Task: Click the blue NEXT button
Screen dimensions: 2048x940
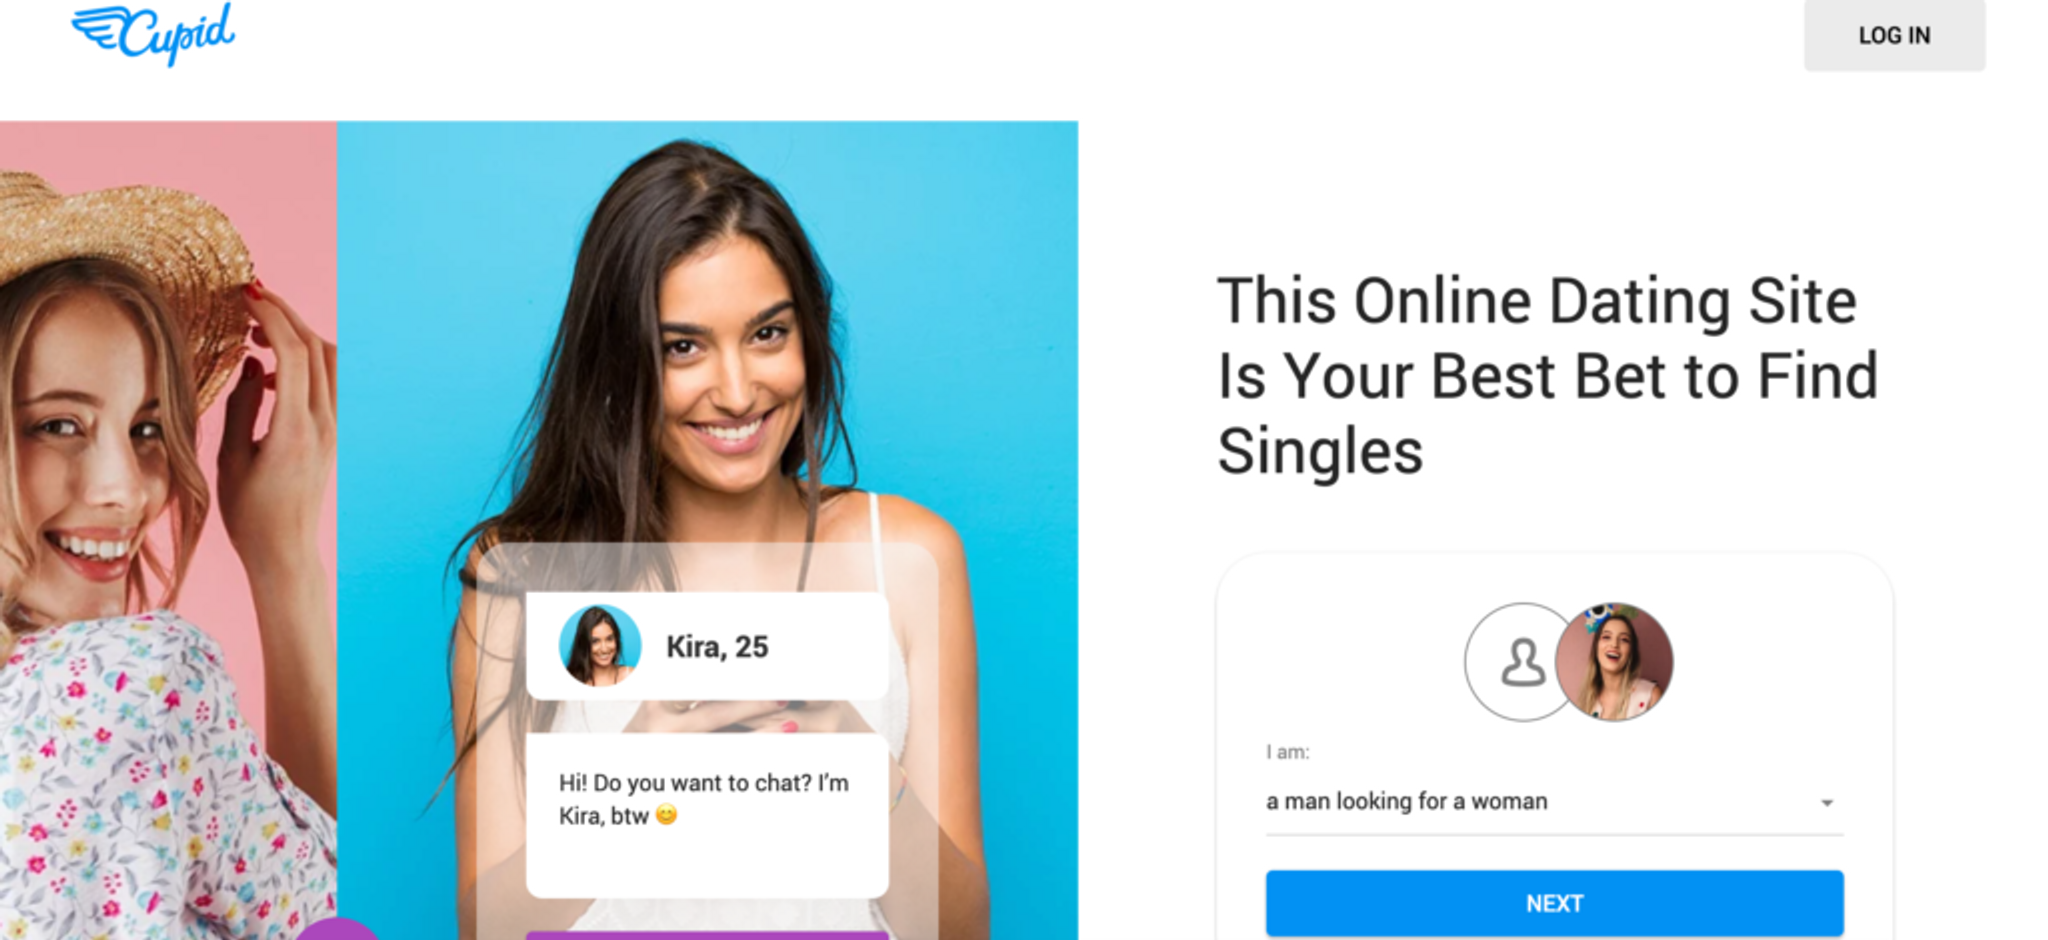Action: (1554, 903)
